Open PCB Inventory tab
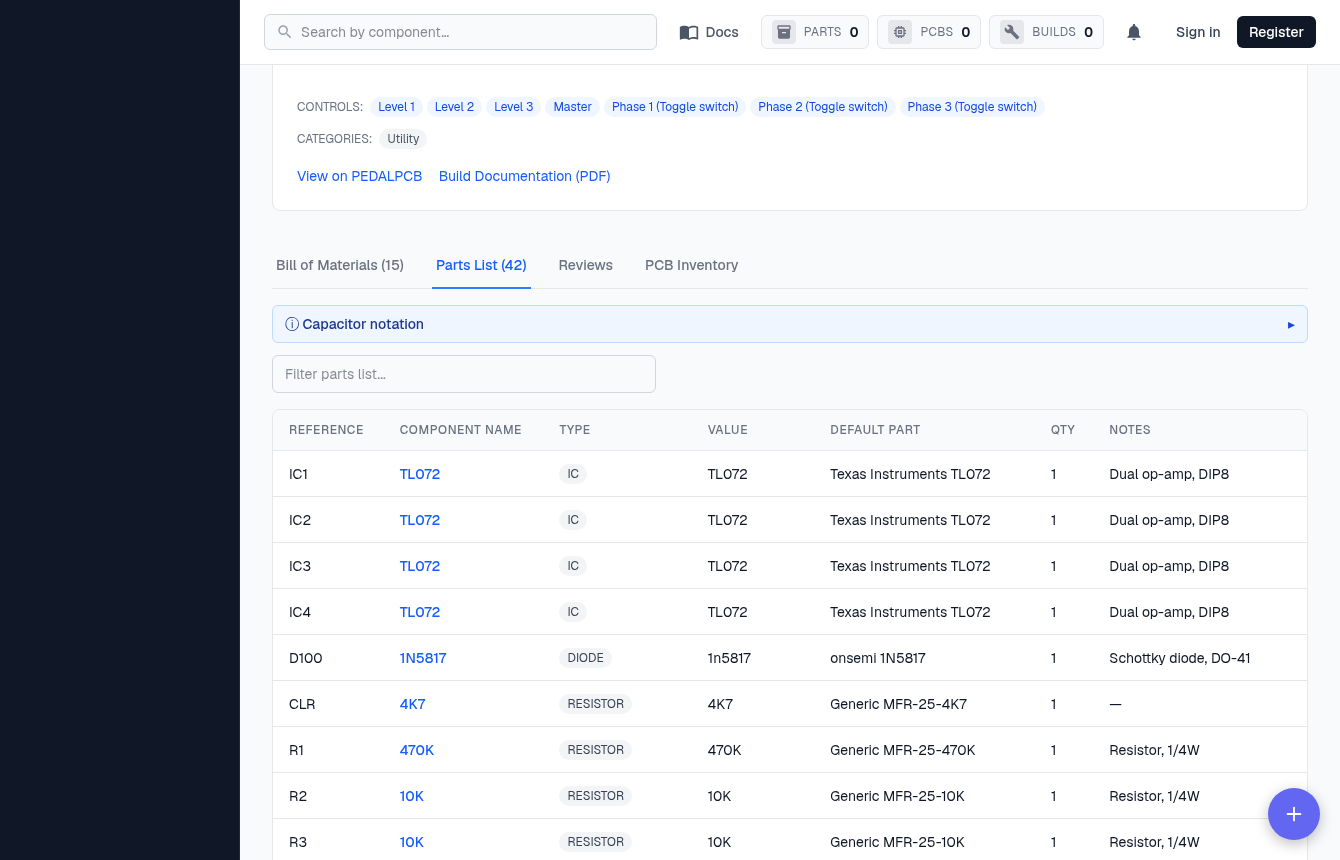This screenshot has height=860, width=1340. (x=692, y=265)
